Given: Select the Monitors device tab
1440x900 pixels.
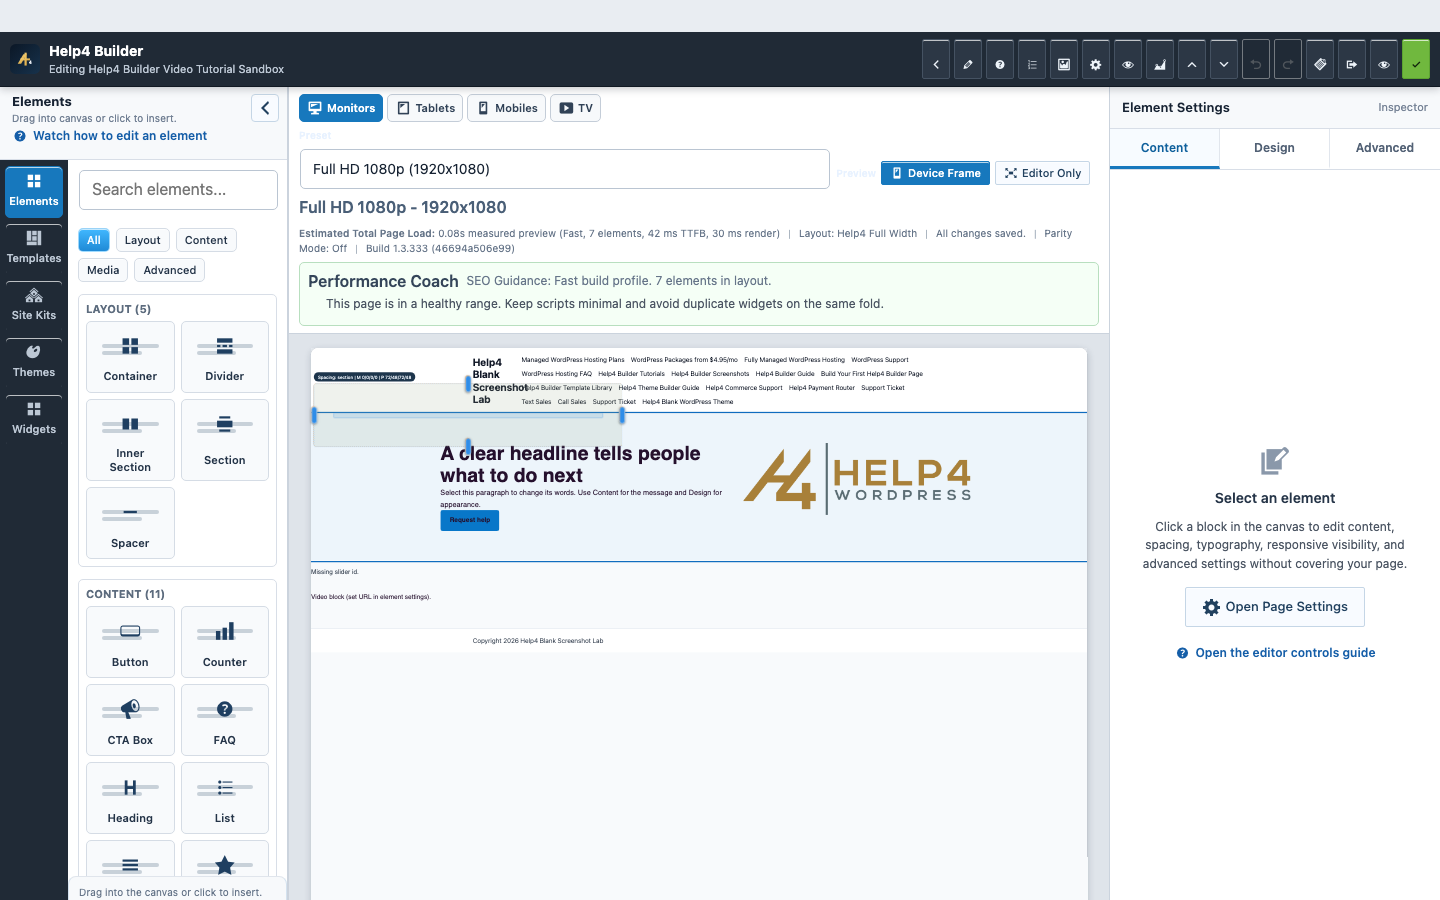Looking at the screenshot, I should [341, 108].
